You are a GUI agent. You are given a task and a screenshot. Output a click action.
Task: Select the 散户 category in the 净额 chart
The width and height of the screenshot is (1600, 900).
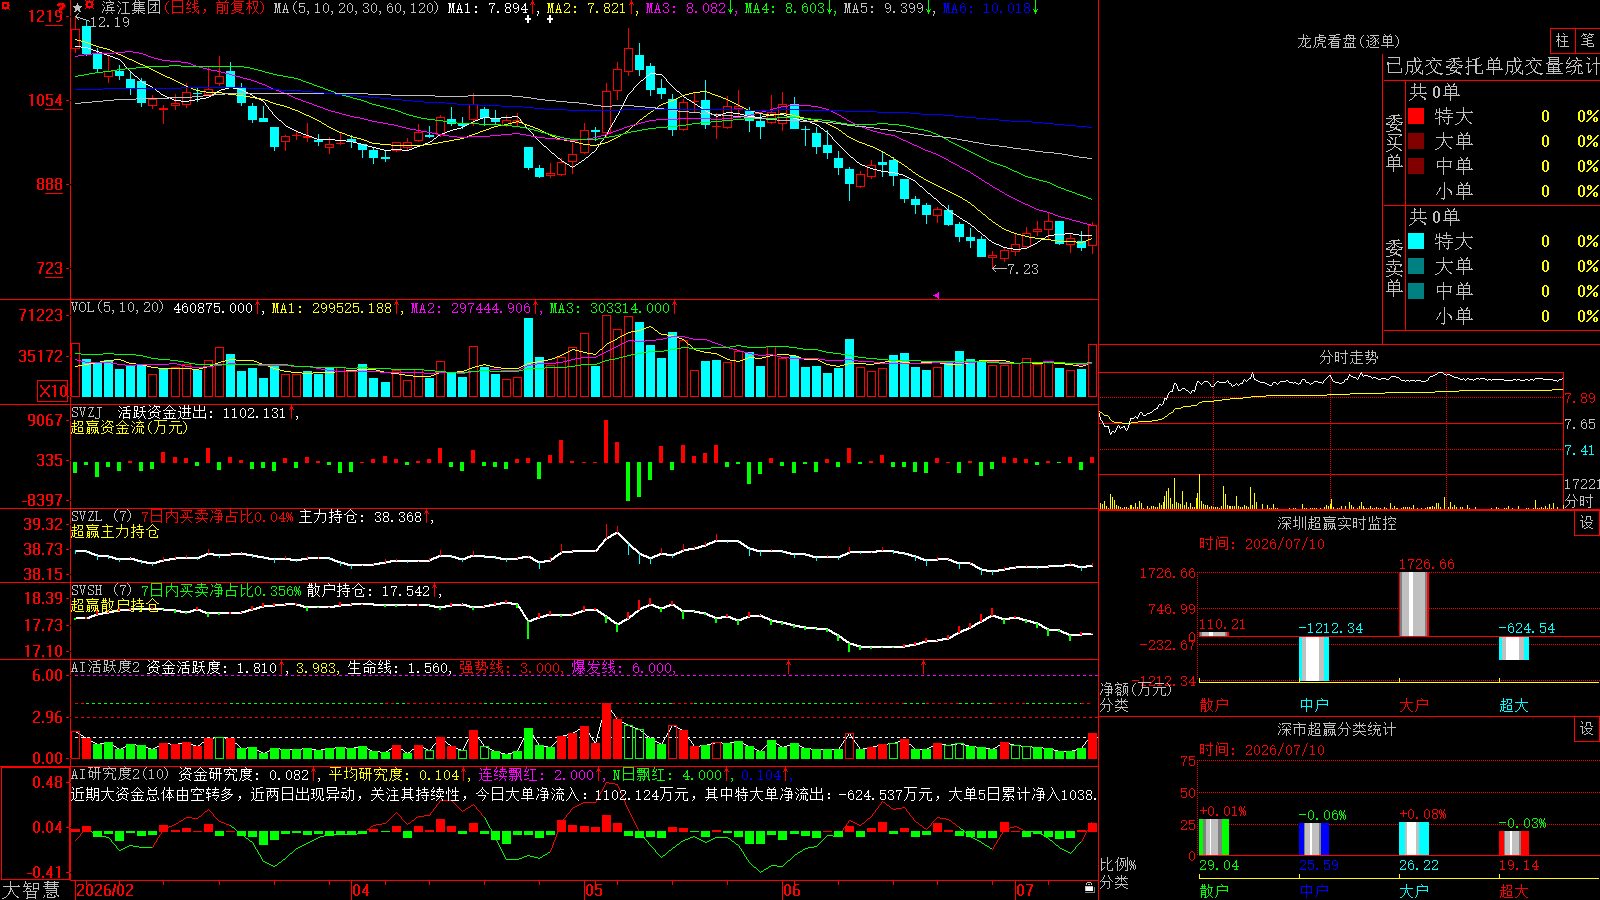(x=1214, y=705)
